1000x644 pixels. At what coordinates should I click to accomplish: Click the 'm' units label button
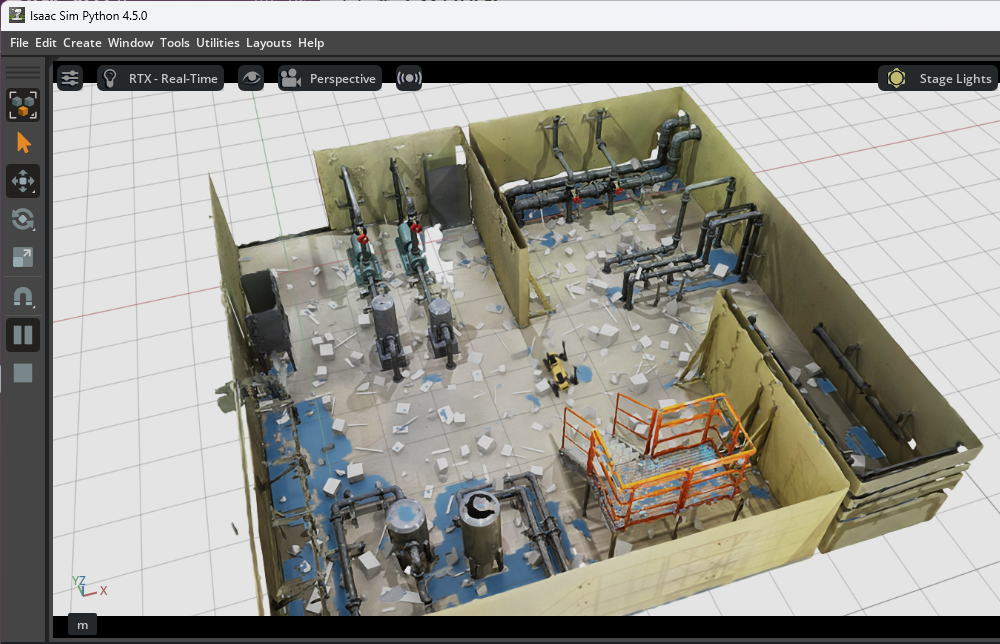(x=83, y=625)
